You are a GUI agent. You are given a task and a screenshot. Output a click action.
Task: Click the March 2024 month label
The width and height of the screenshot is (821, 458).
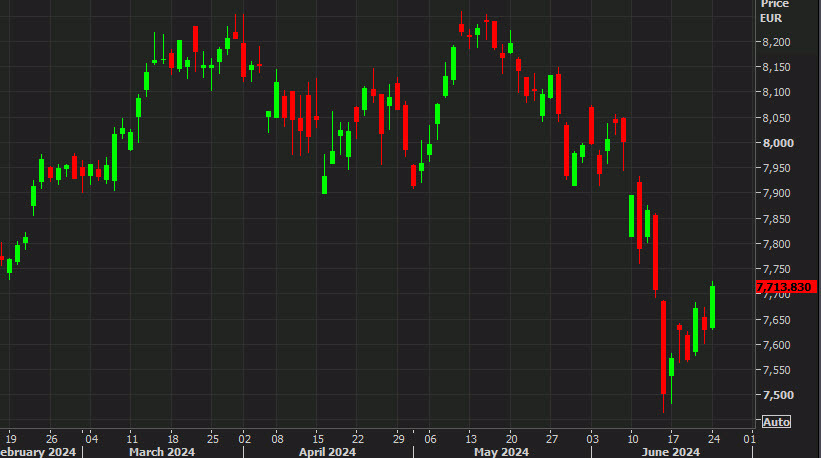click(162, 452)
